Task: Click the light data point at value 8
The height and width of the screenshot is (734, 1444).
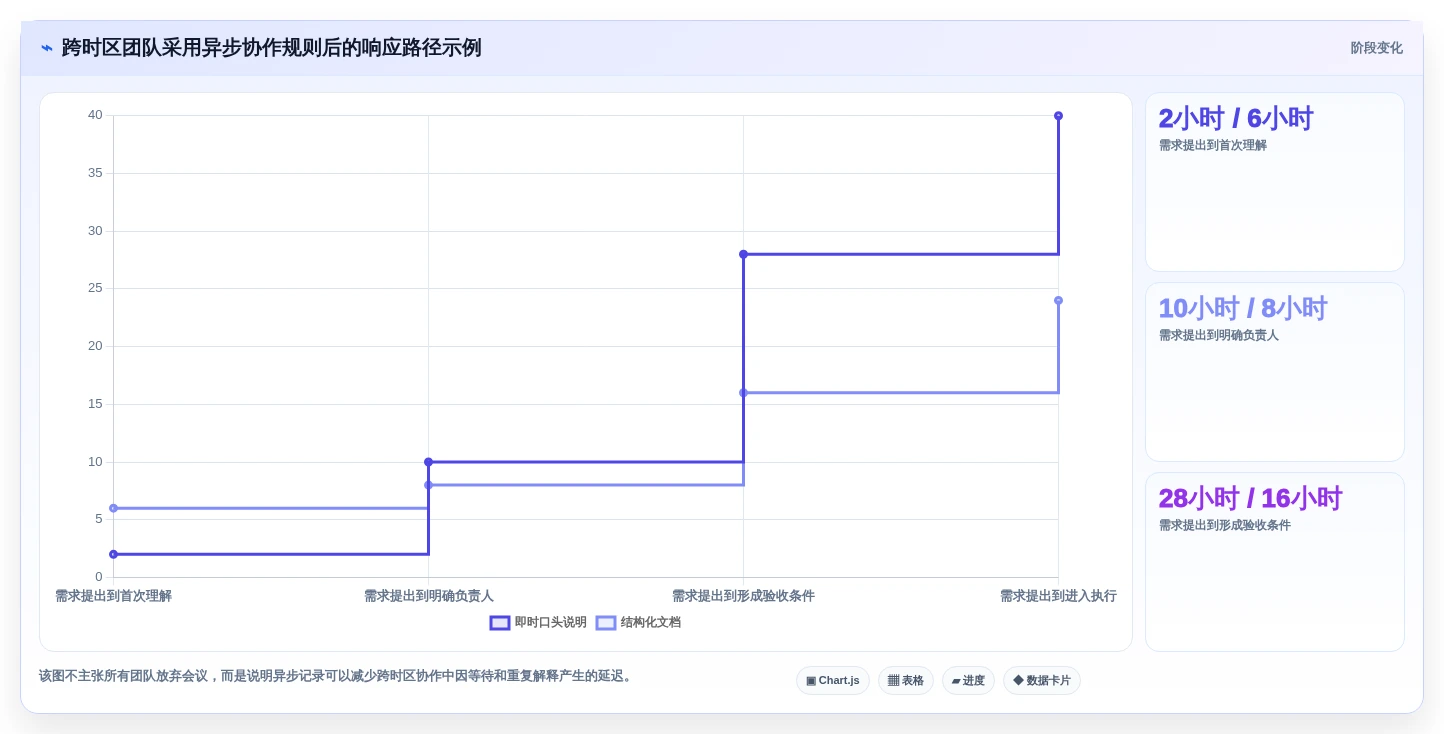Action: [x=428, y=485]
